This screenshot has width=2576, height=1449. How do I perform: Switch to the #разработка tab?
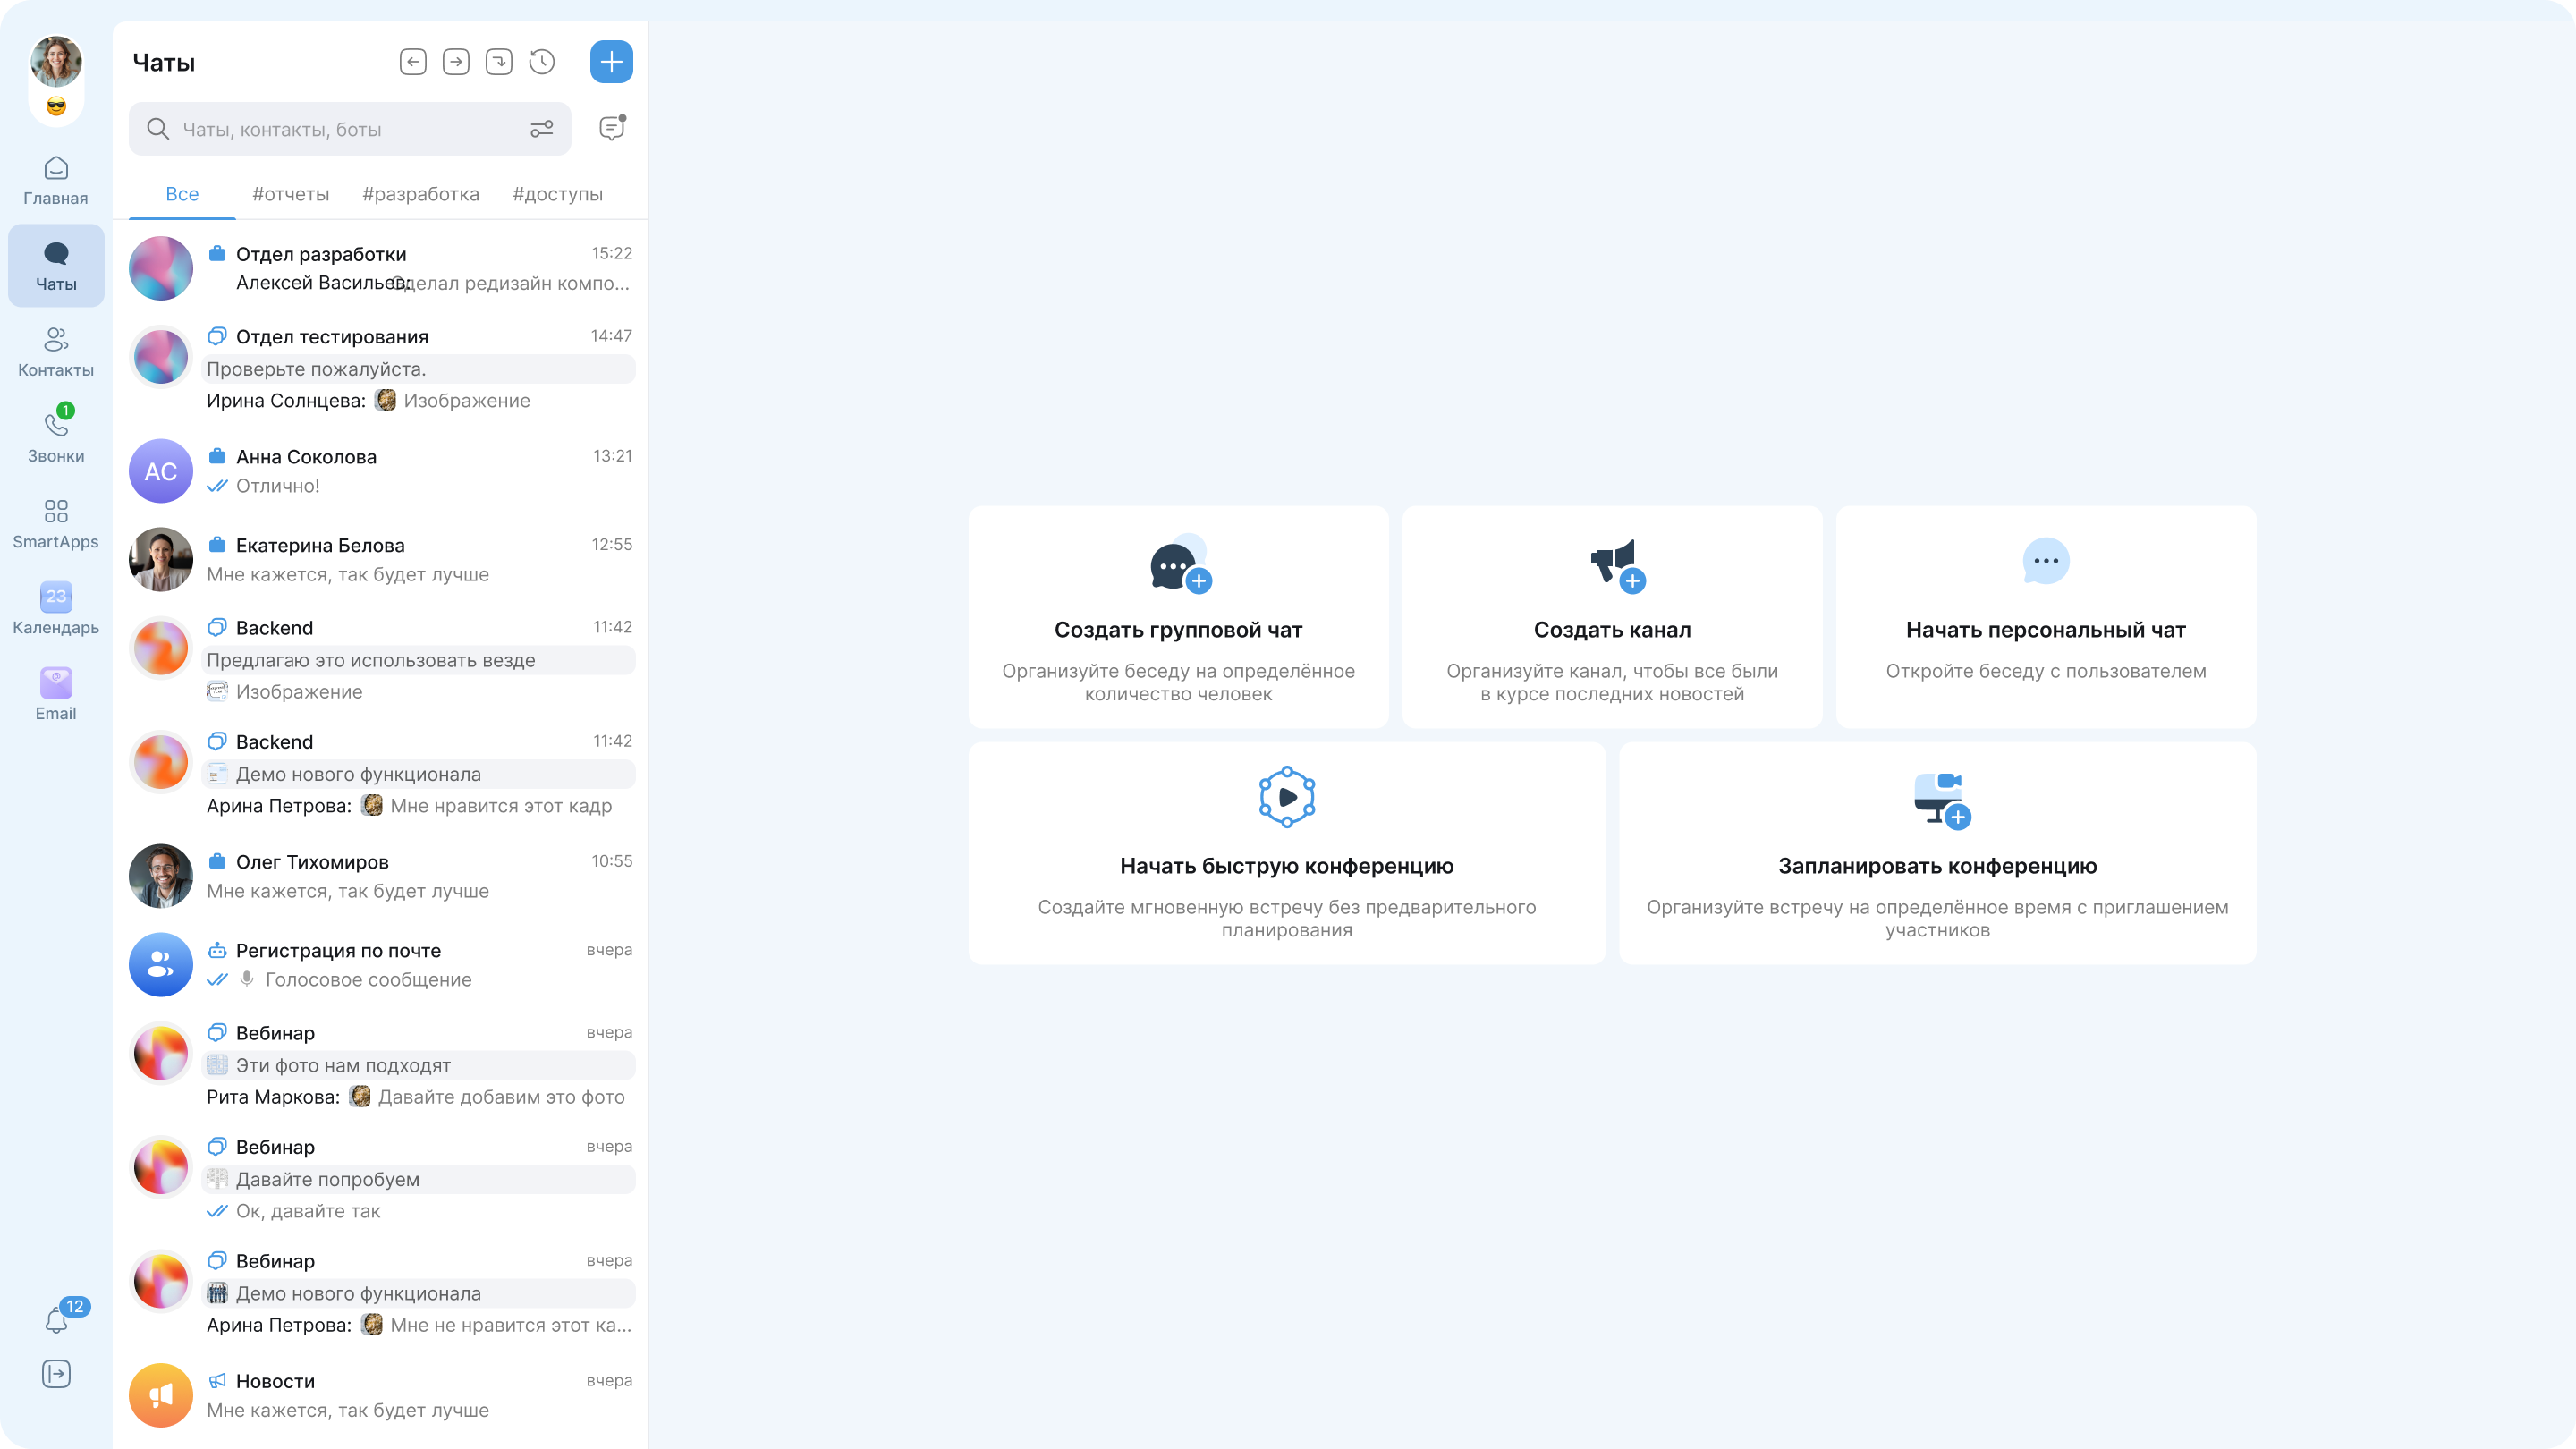coord(421,194)
